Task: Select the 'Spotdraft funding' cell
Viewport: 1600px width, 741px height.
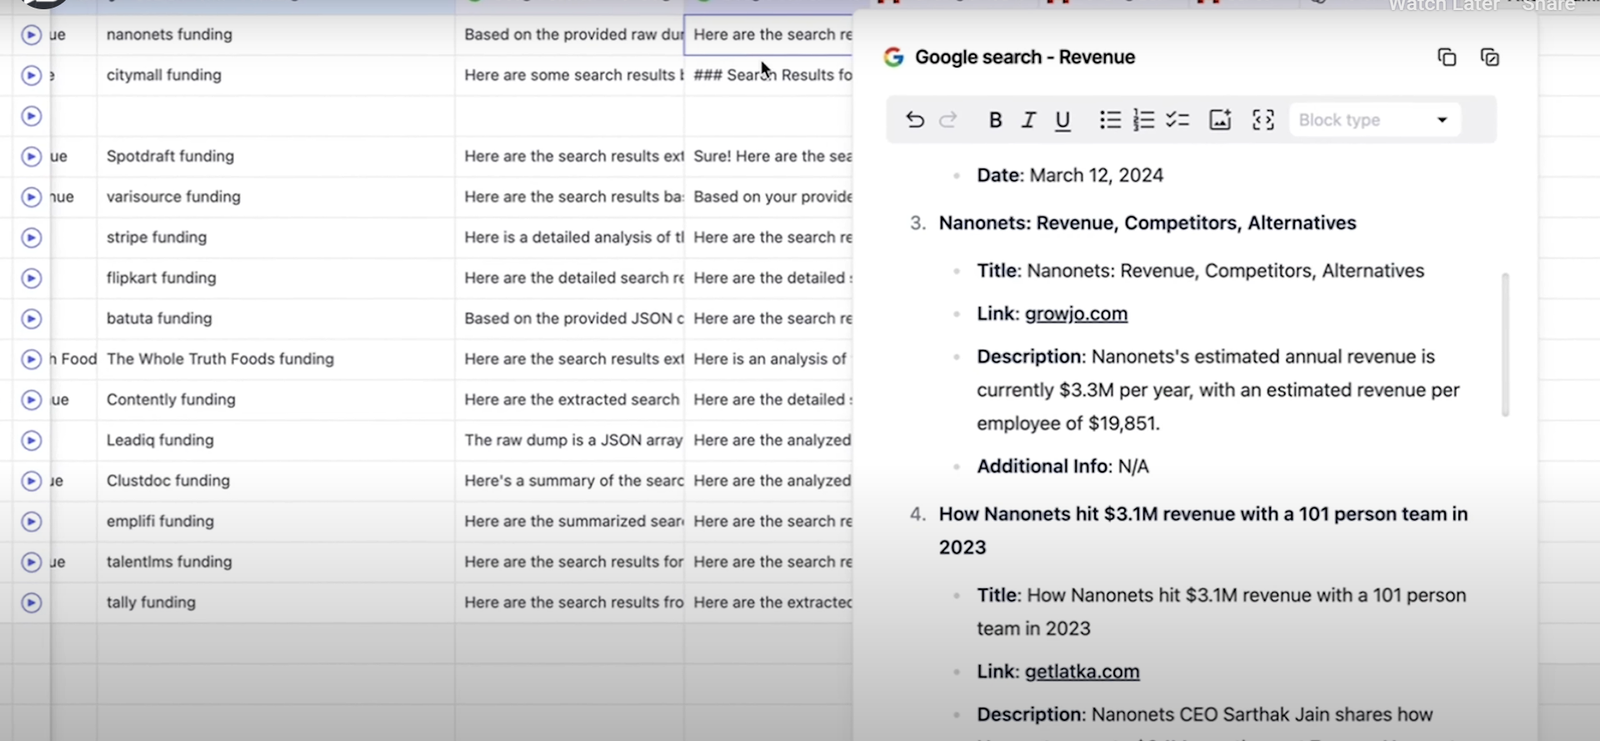Action: tap(276, 157)
